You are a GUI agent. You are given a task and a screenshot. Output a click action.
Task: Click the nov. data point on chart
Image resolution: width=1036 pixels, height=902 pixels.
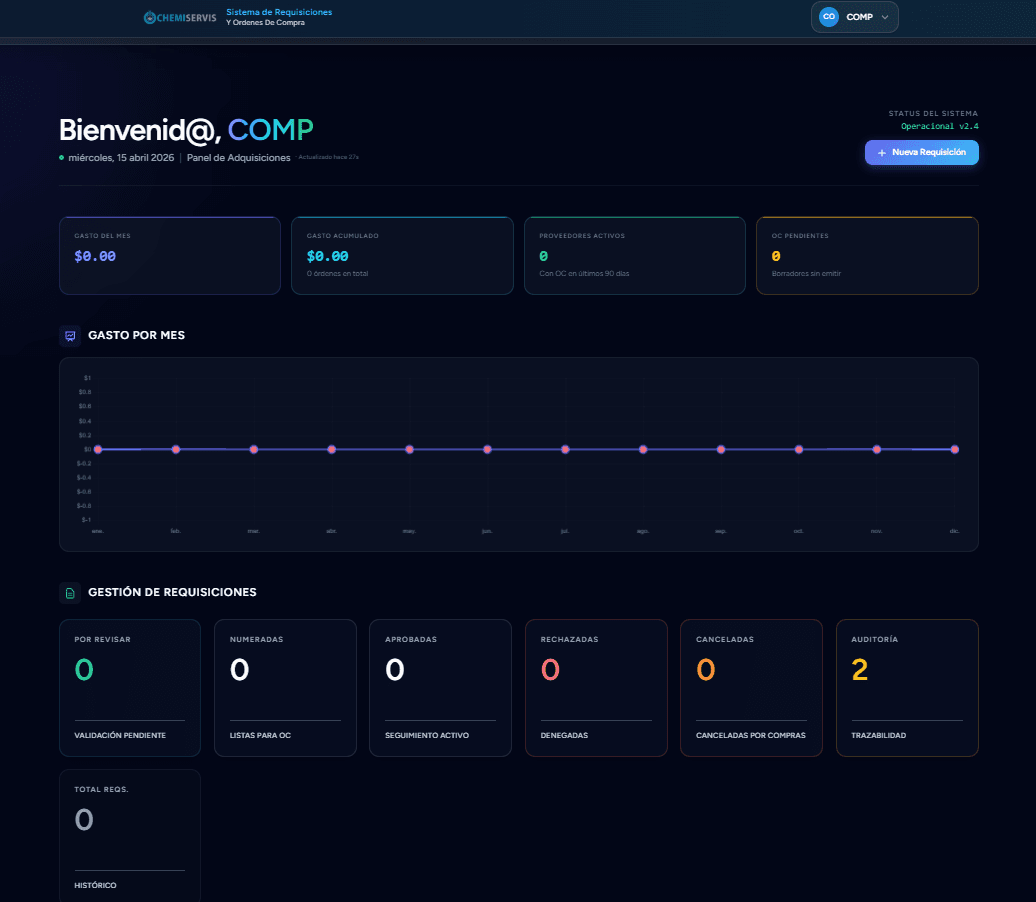(877, 449)
